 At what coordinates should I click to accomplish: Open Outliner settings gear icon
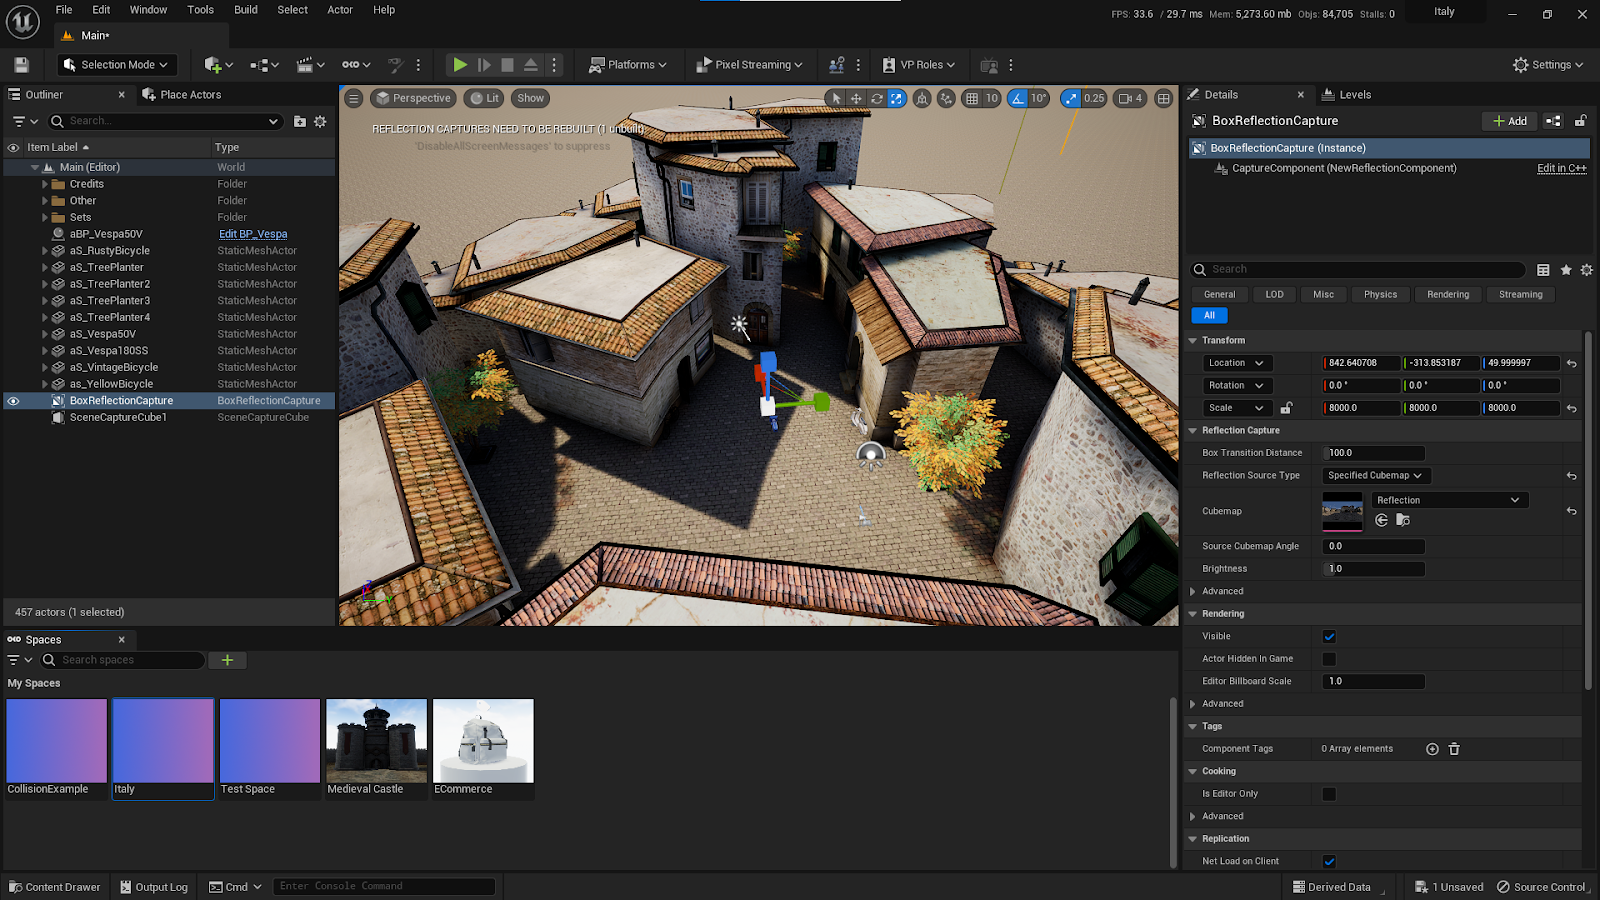(x=320, y=121)
